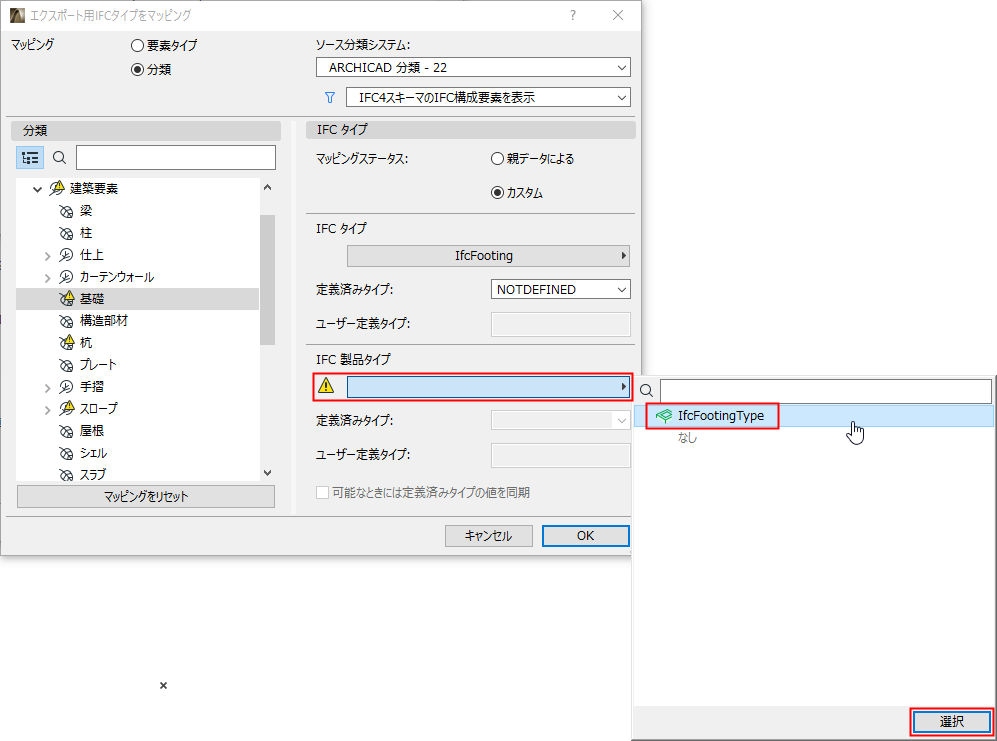Click the blue filter funnel icon

click(329, 97)
